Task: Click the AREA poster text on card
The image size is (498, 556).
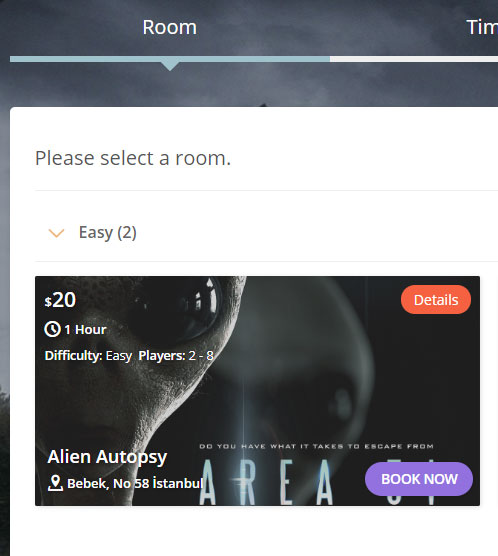Action: coord(266,482)
